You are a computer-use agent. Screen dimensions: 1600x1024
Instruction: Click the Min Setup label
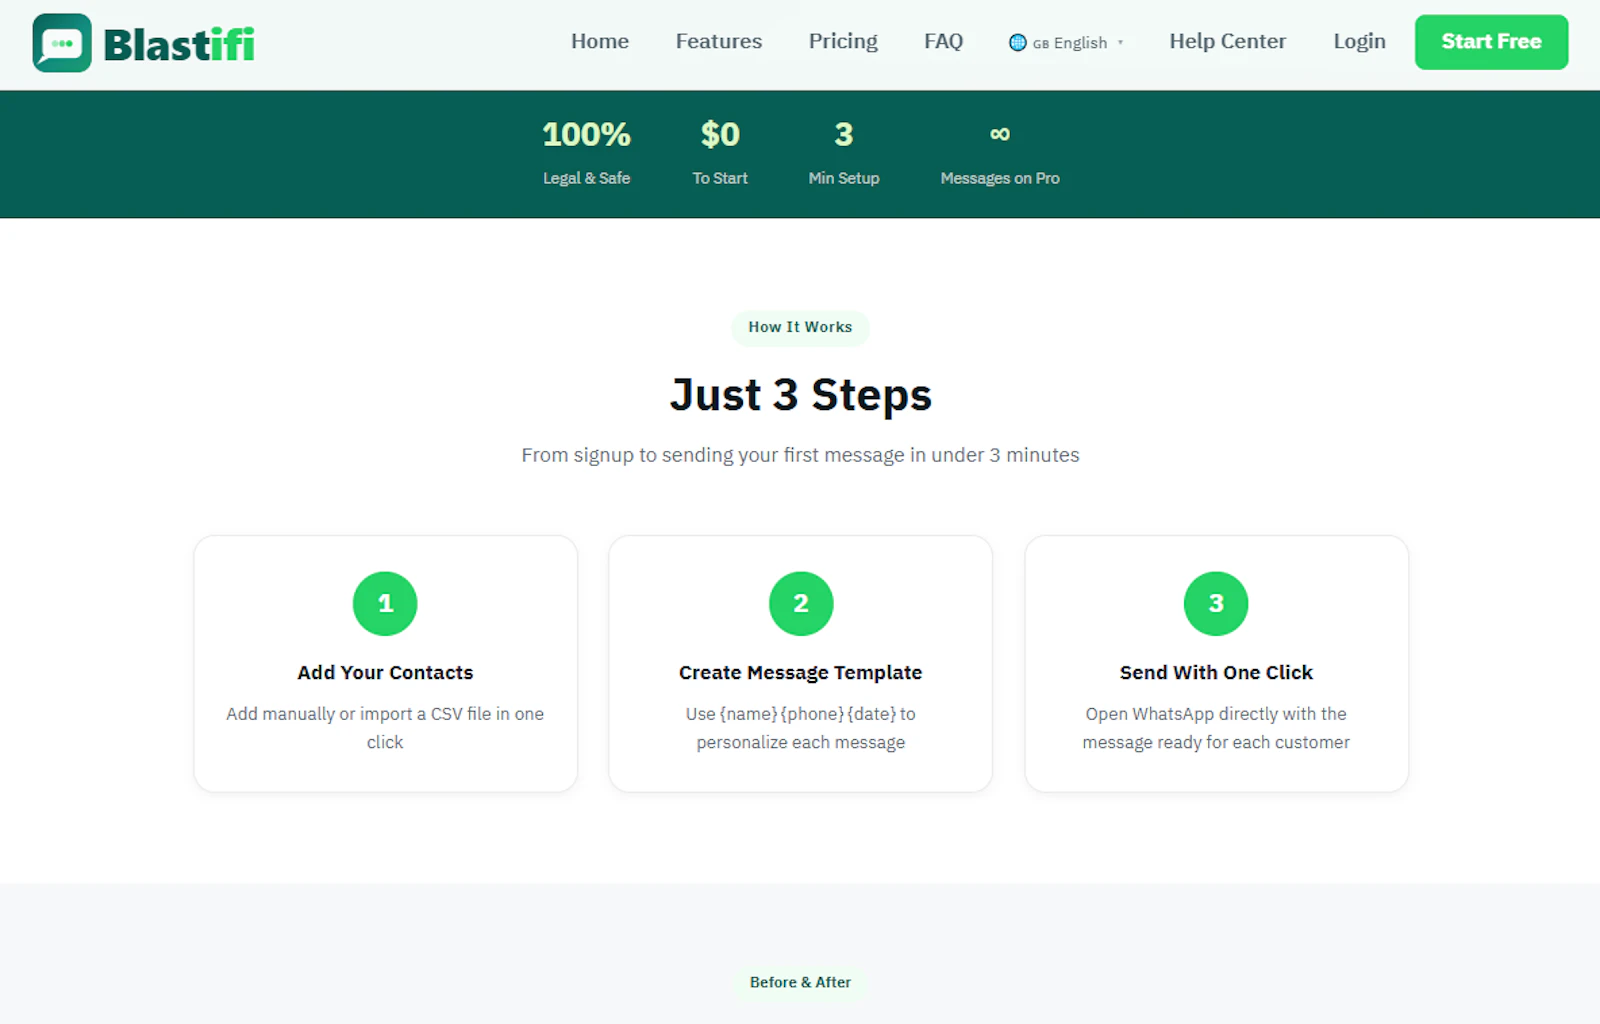click(x=844, y=178)
